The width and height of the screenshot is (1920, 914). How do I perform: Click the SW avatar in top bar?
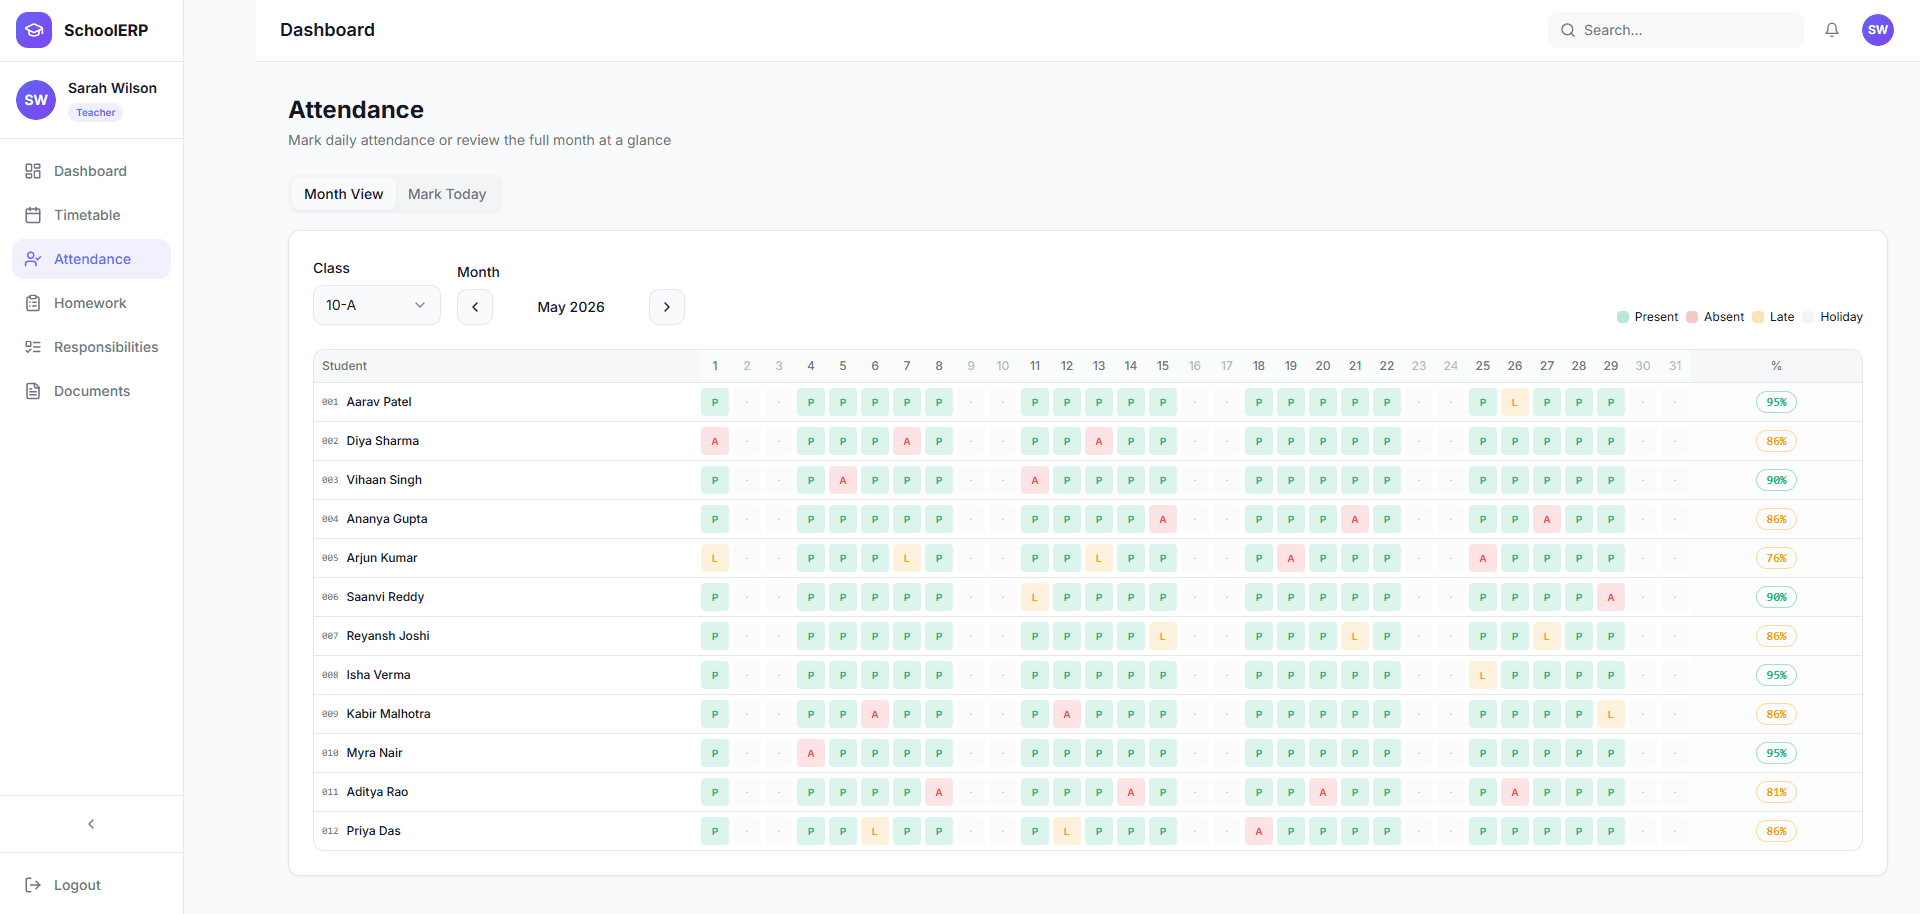[1878, 30]
